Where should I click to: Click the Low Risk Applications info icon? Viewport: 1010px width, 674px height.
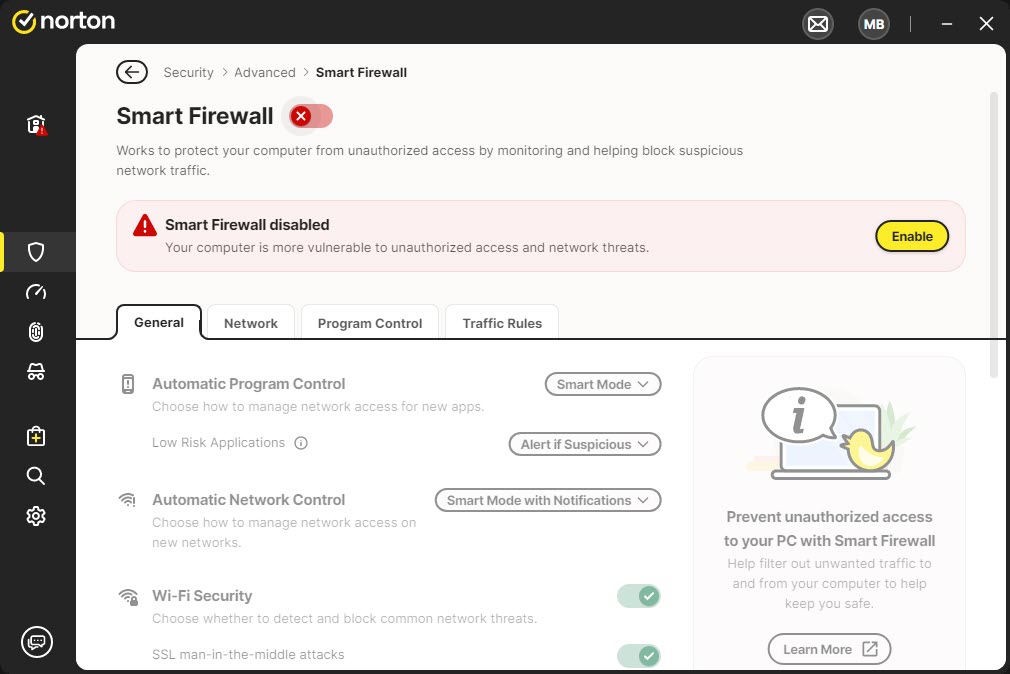pos(301,443)
